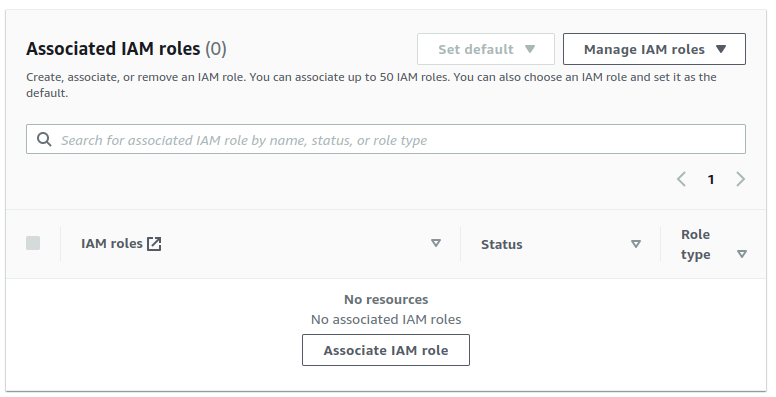The image size is (776, 397).
Task: Click the Associated IAM roles heading
Action: coord(113,49)
